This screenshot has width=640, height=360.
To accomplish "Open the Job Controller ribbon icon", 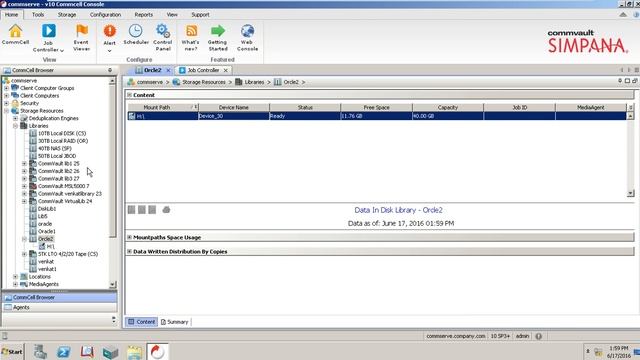I will 49,31.
